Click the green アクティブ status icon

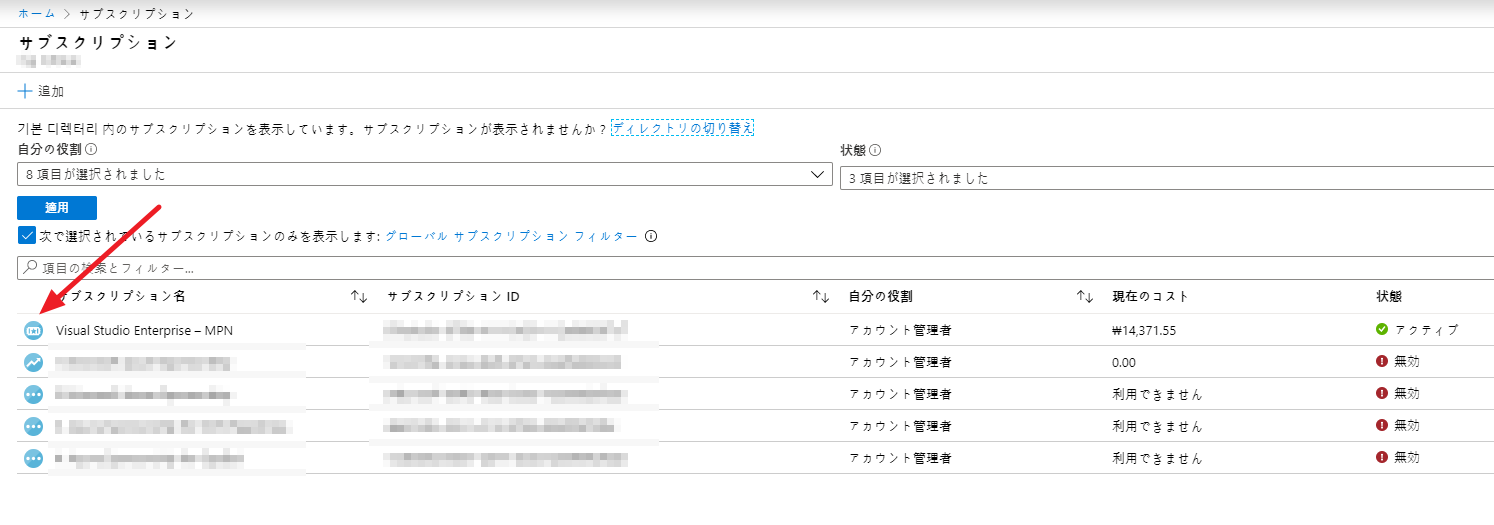tap(1382, 329)
